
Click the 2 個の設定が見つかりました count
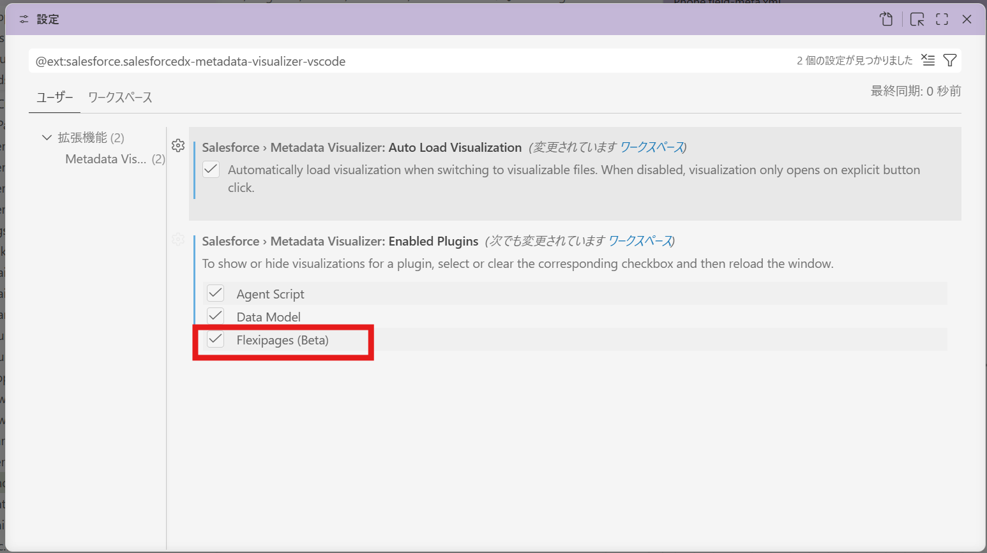(854, 60)
